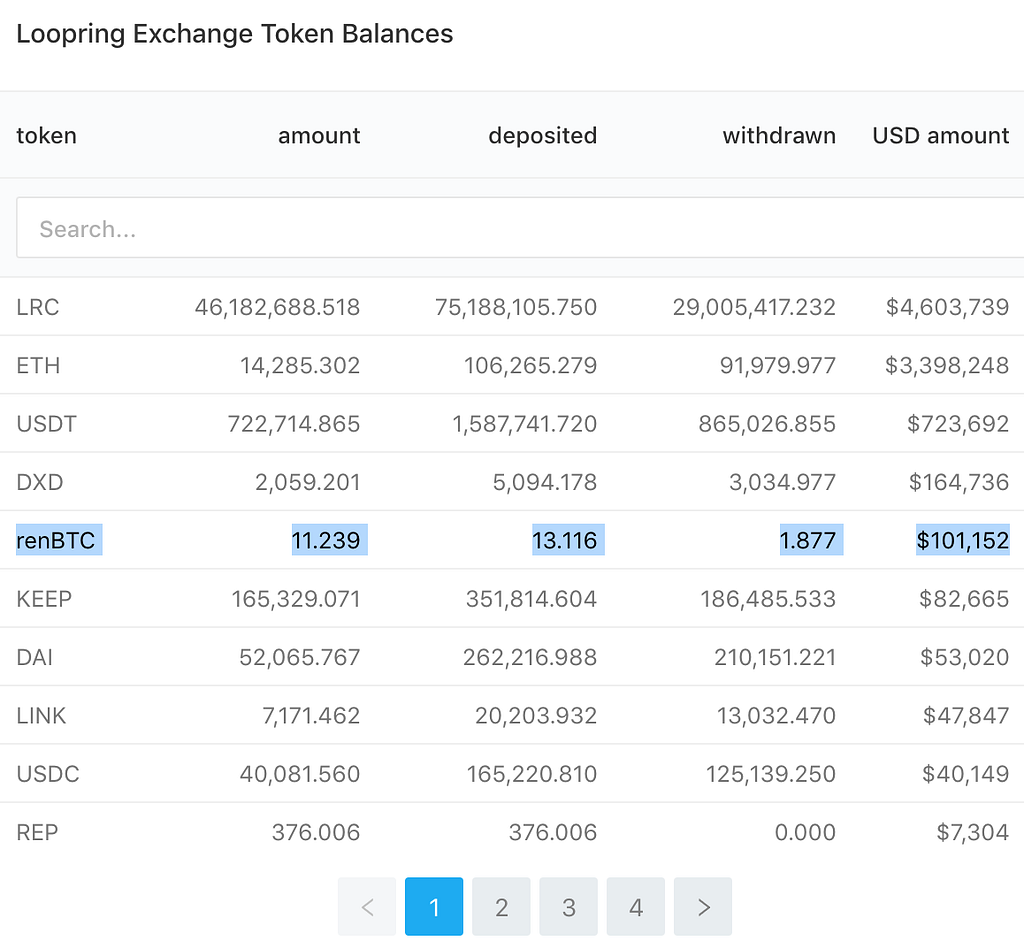Sort by the amount column header
1024x950 pixels.
[319, 135]
